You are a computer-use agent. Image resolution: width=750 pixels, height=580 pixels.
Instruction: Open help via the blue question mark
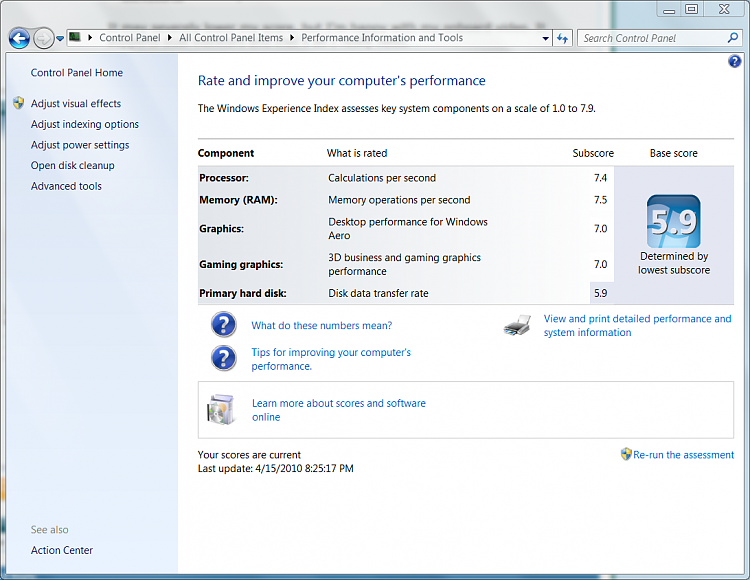click(734, 61)
